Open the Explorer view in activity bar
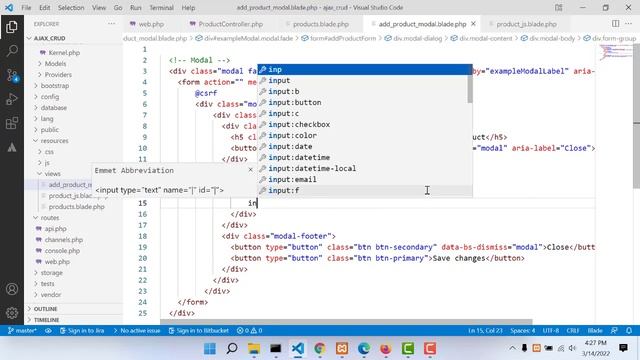The image size is (640, 360). (x=12, y=27)
